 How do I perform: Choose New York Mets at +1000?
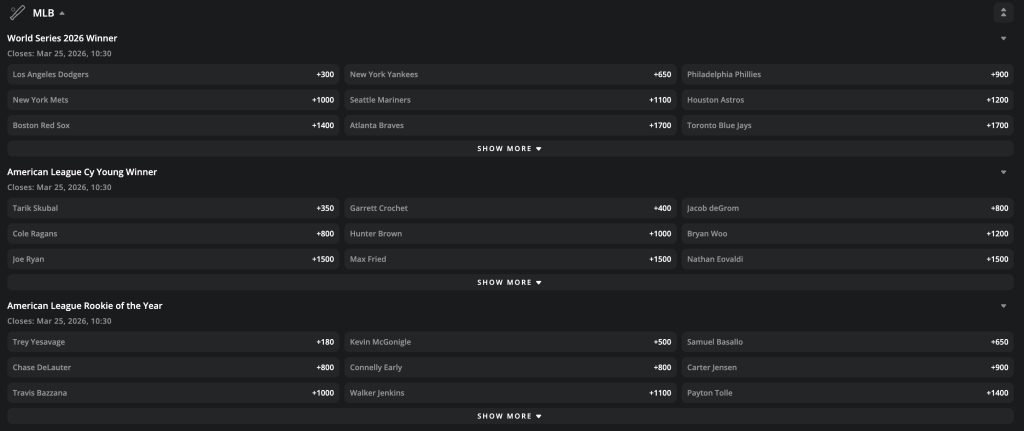coord(173,100)
